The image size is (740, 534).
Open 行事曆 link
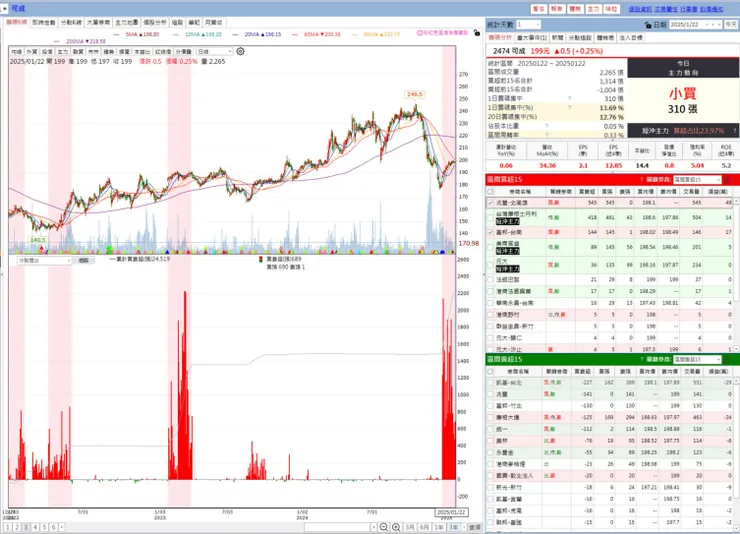pyautogui.click(x=689, y=9)
